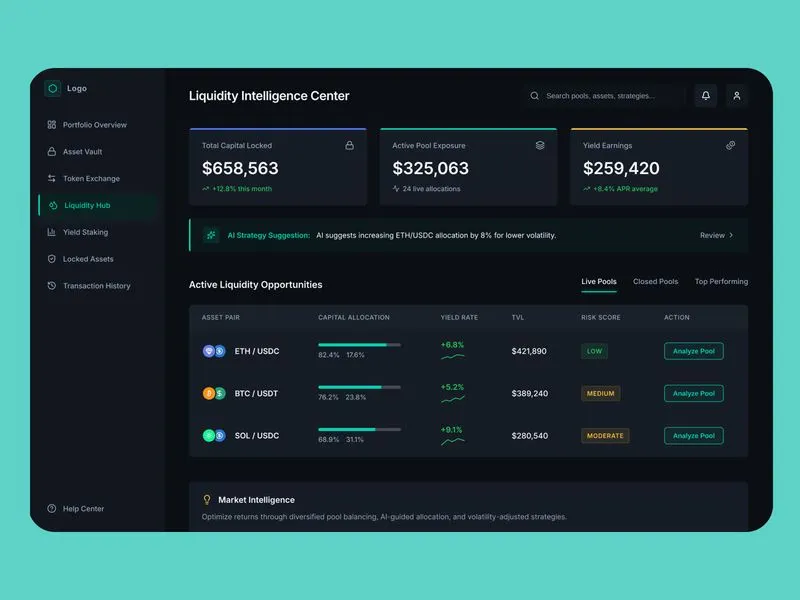Image resolution: width=800 pixels, height=600 pixels.
Task: Analyze Pool for ETH / USDC
Action: tap(694, 351)
